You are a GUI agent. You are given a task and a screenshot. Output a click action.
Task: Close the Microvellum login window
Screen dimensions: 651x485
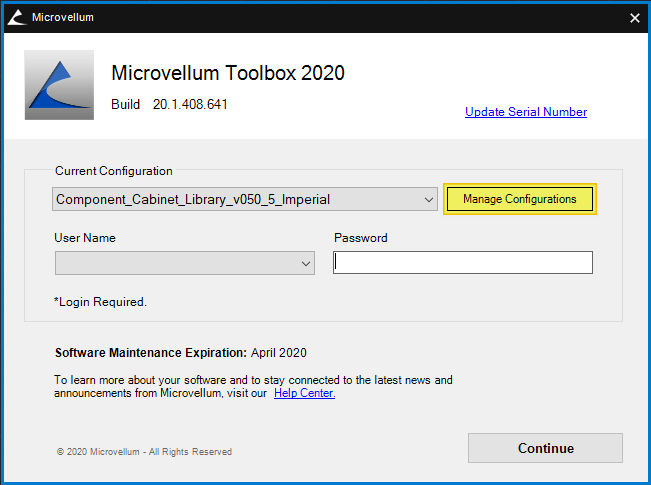[x=634, y=18]
